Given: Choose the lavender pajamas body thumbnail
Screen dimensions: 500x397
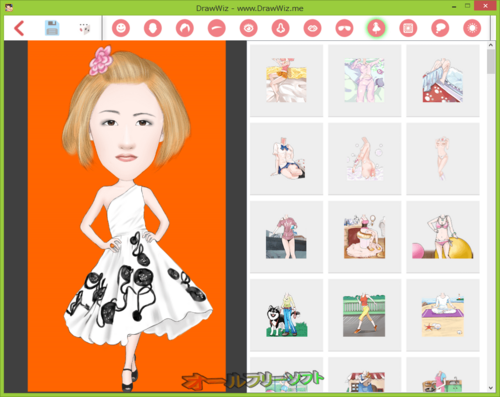Looking at the screenshot, I should [364, 80].
